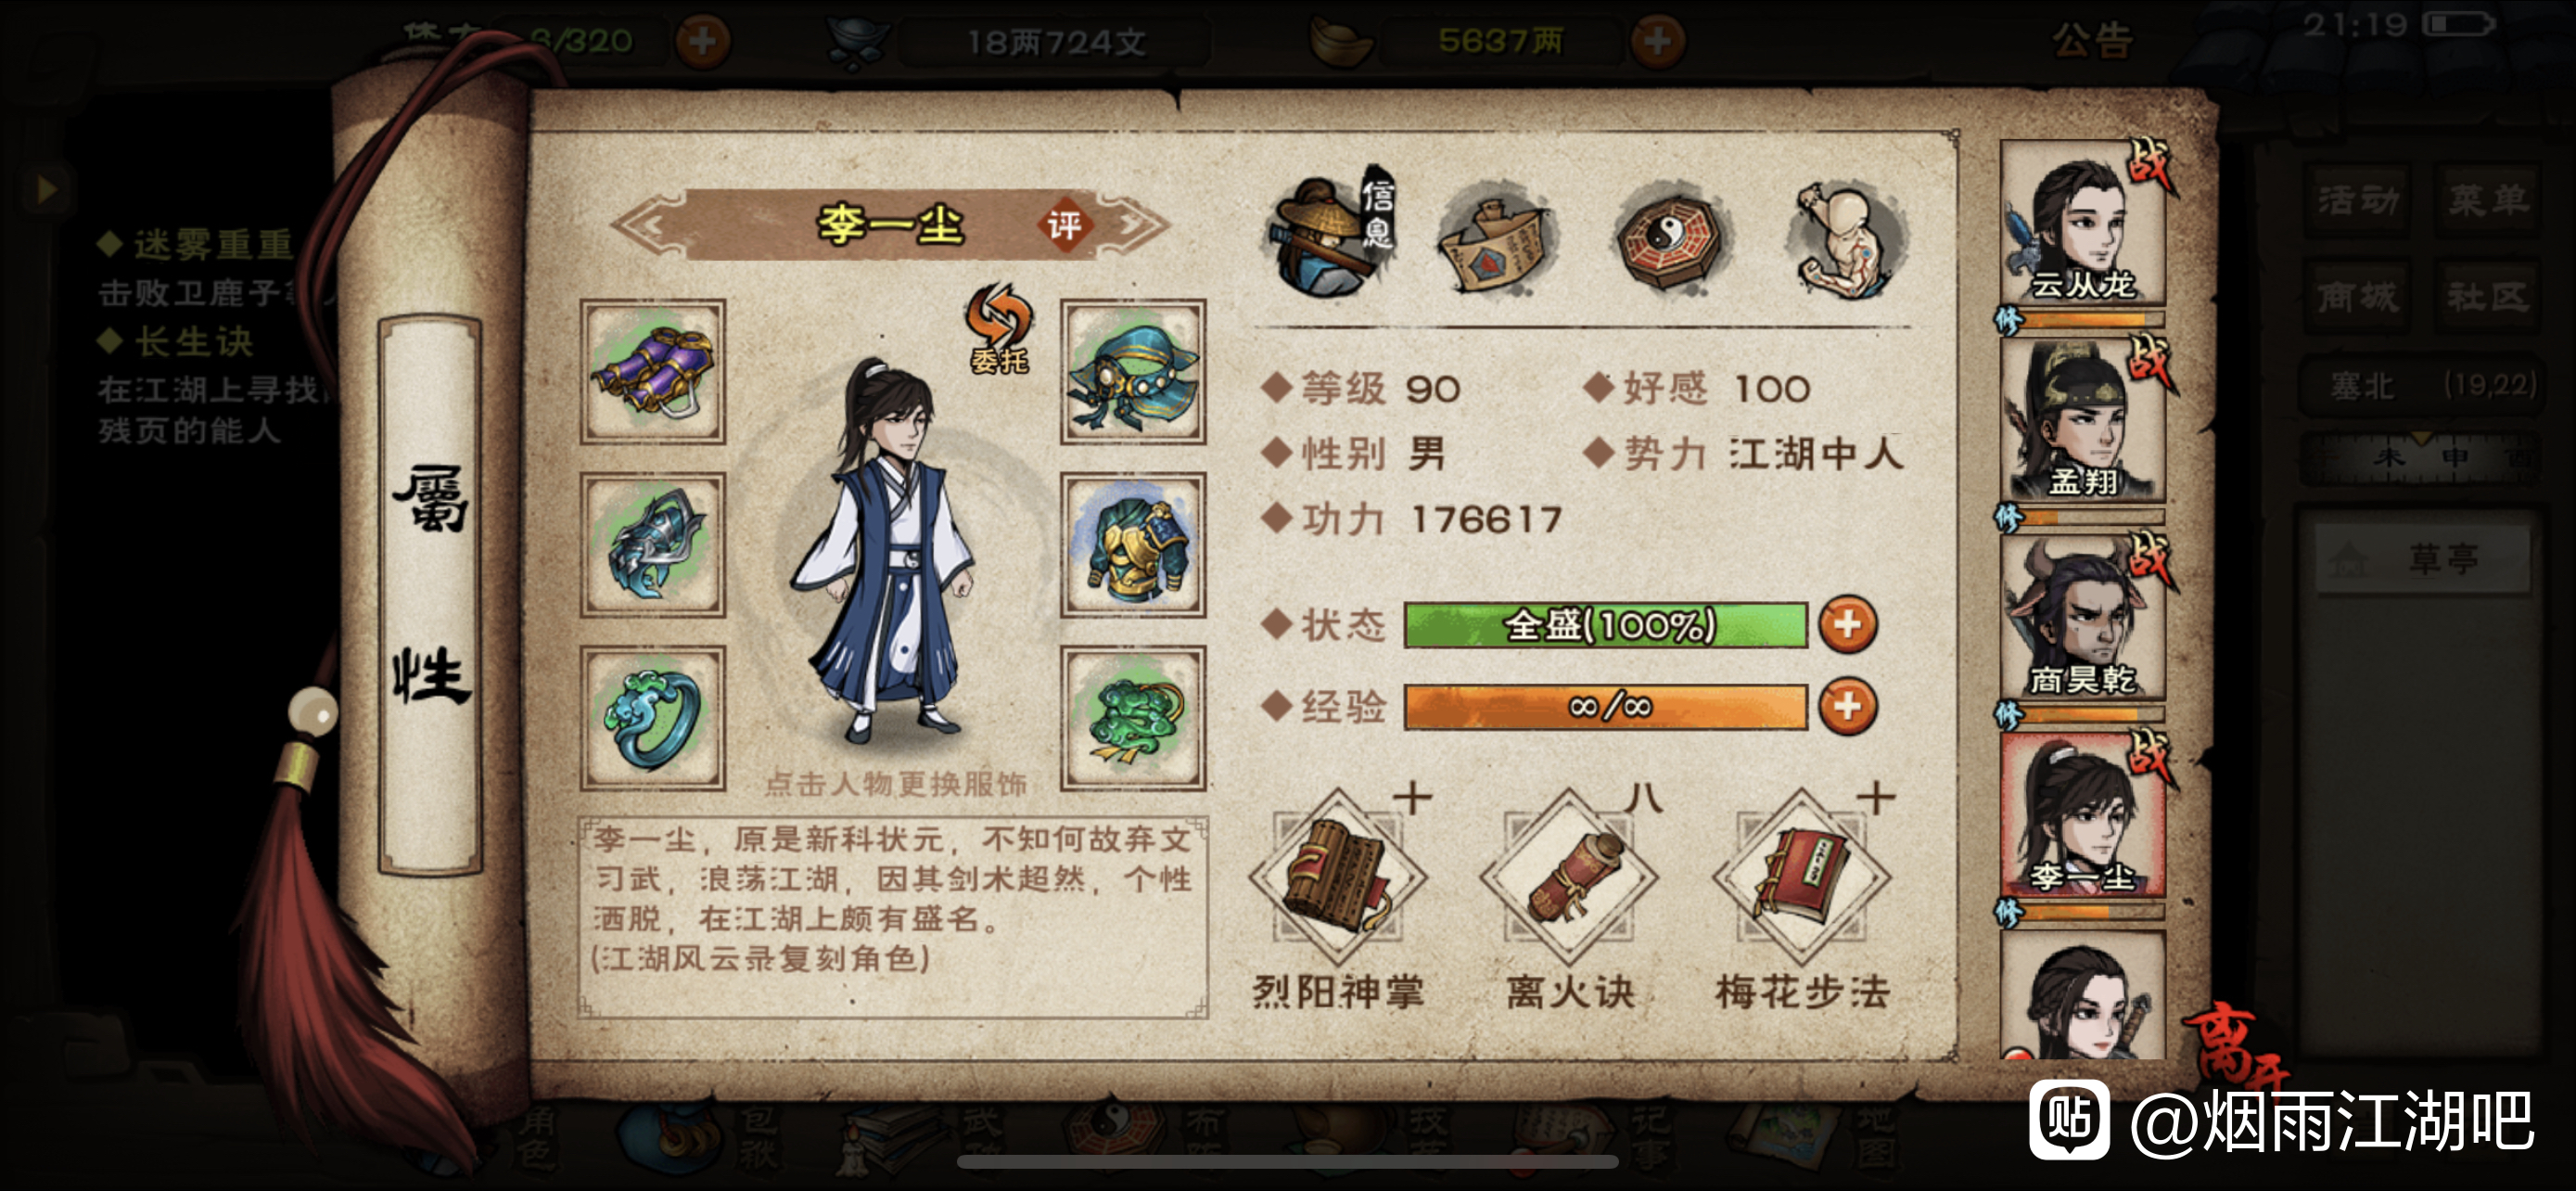Click the 评 review button
Viewport: 2576px width, 1191px height.
click(x=1064, y=225)
